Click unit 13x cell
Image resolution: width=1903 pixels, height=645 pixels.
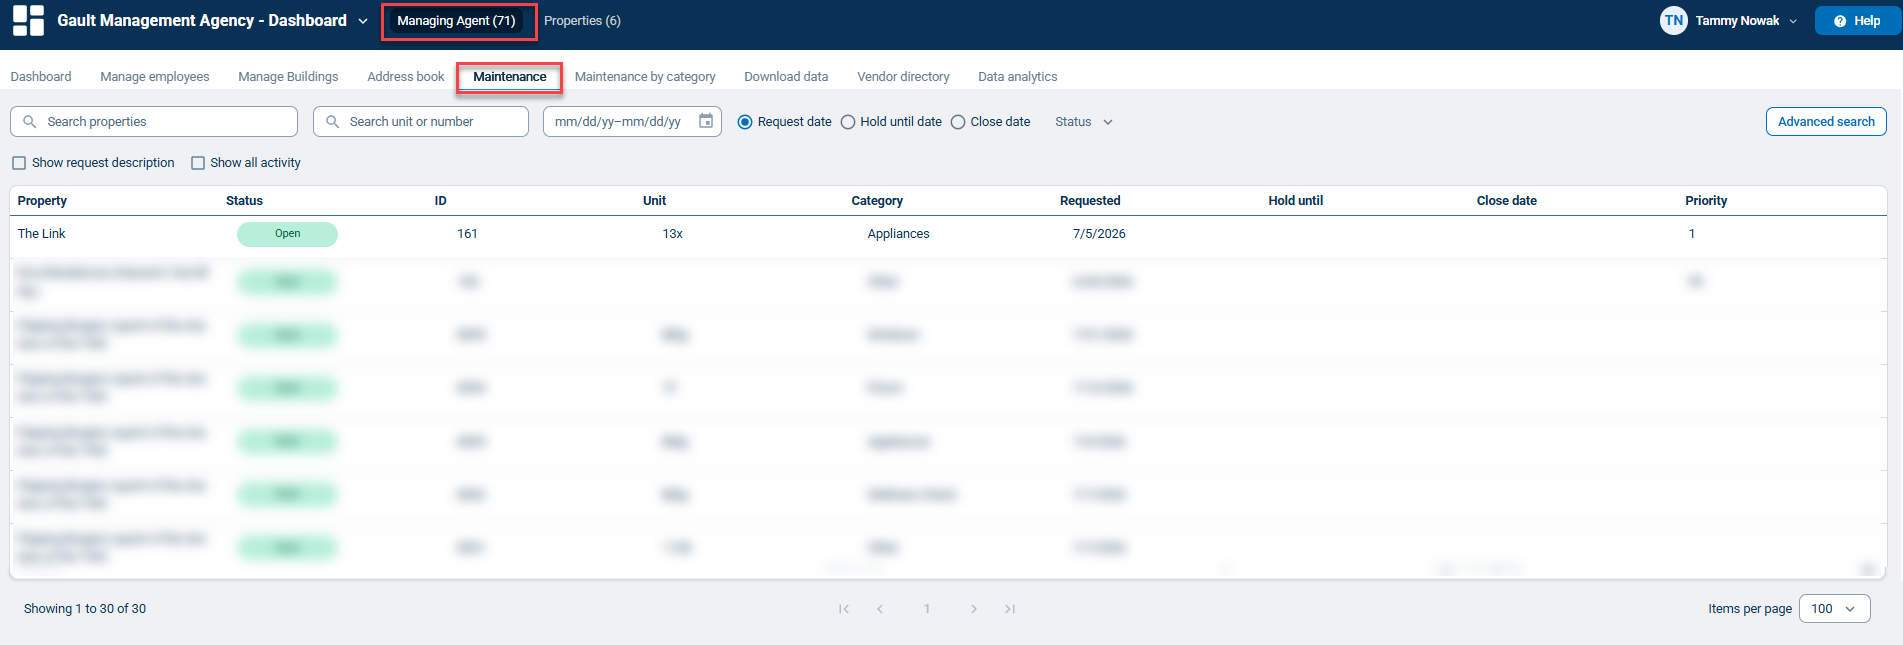(x=672, y=234)
